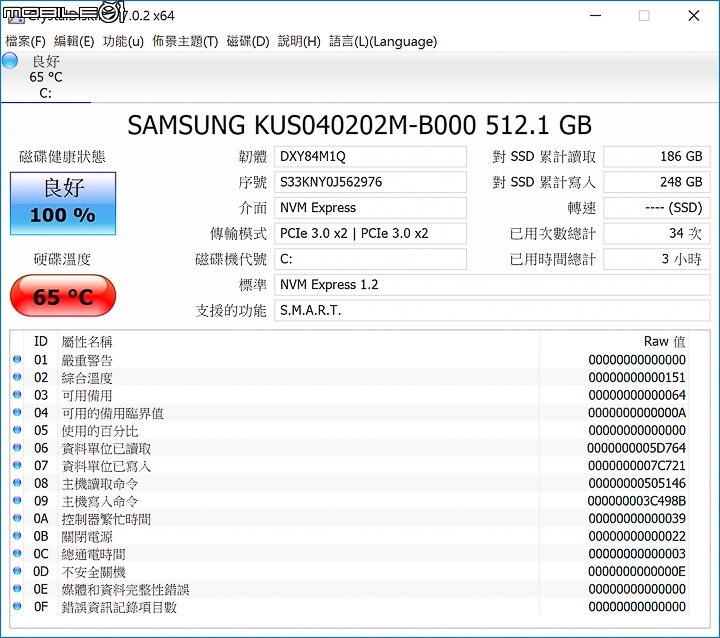Select the 媒體和資料完整性錯誤 attribute row
Screen dimensions: 720x638
(x=349, y=589)
